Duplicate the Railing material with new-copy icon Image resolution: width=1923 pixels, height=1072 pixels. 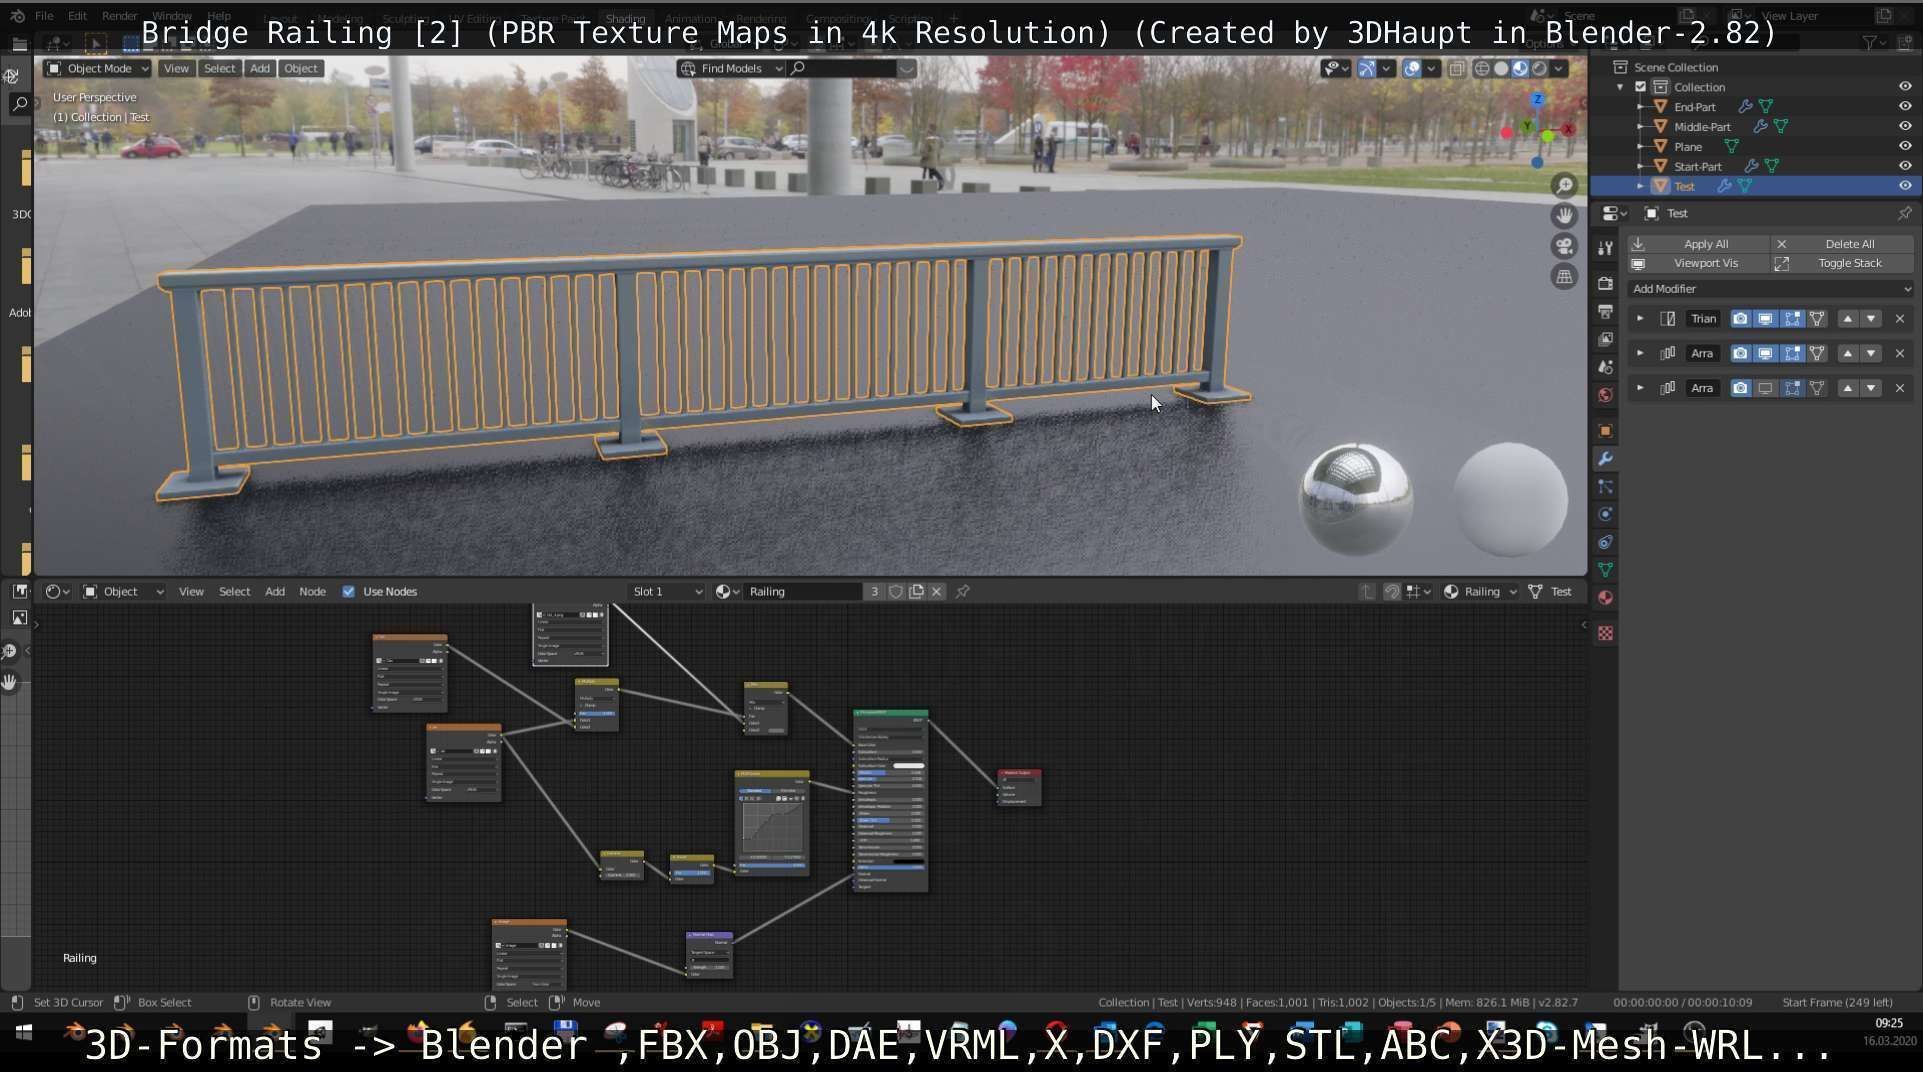tap(916, 592)
